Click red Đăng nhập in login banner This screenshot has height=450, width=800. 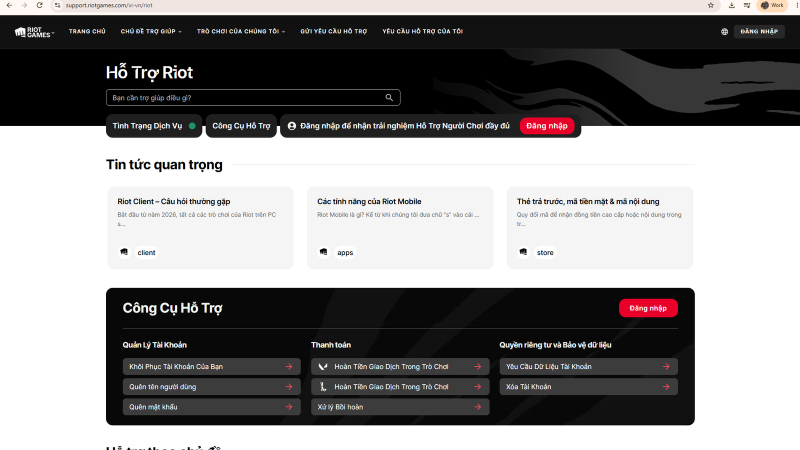click(x=547, y=126)
